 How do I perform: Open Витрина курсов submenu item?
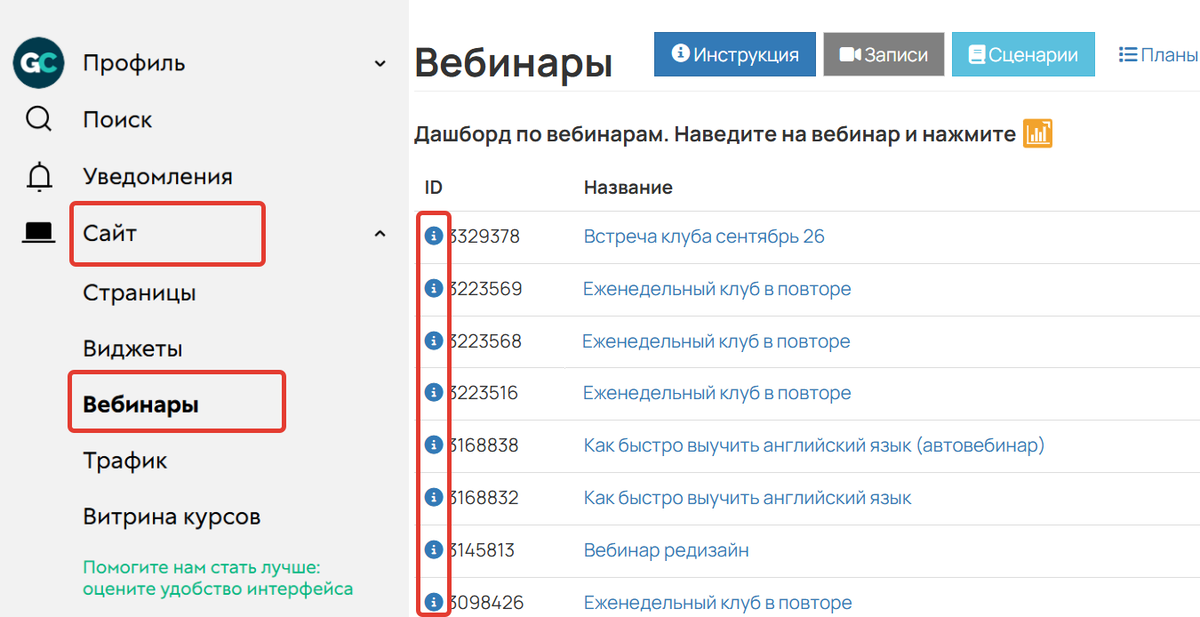(x=172, y=517)
